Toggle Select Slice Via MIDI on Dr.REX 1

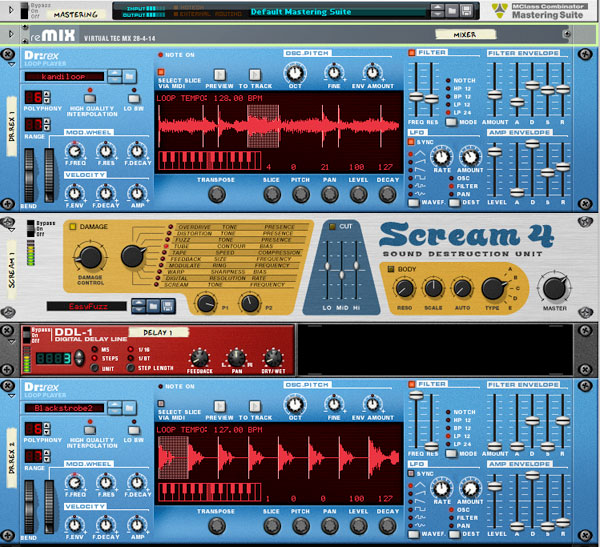pos(161,72)
